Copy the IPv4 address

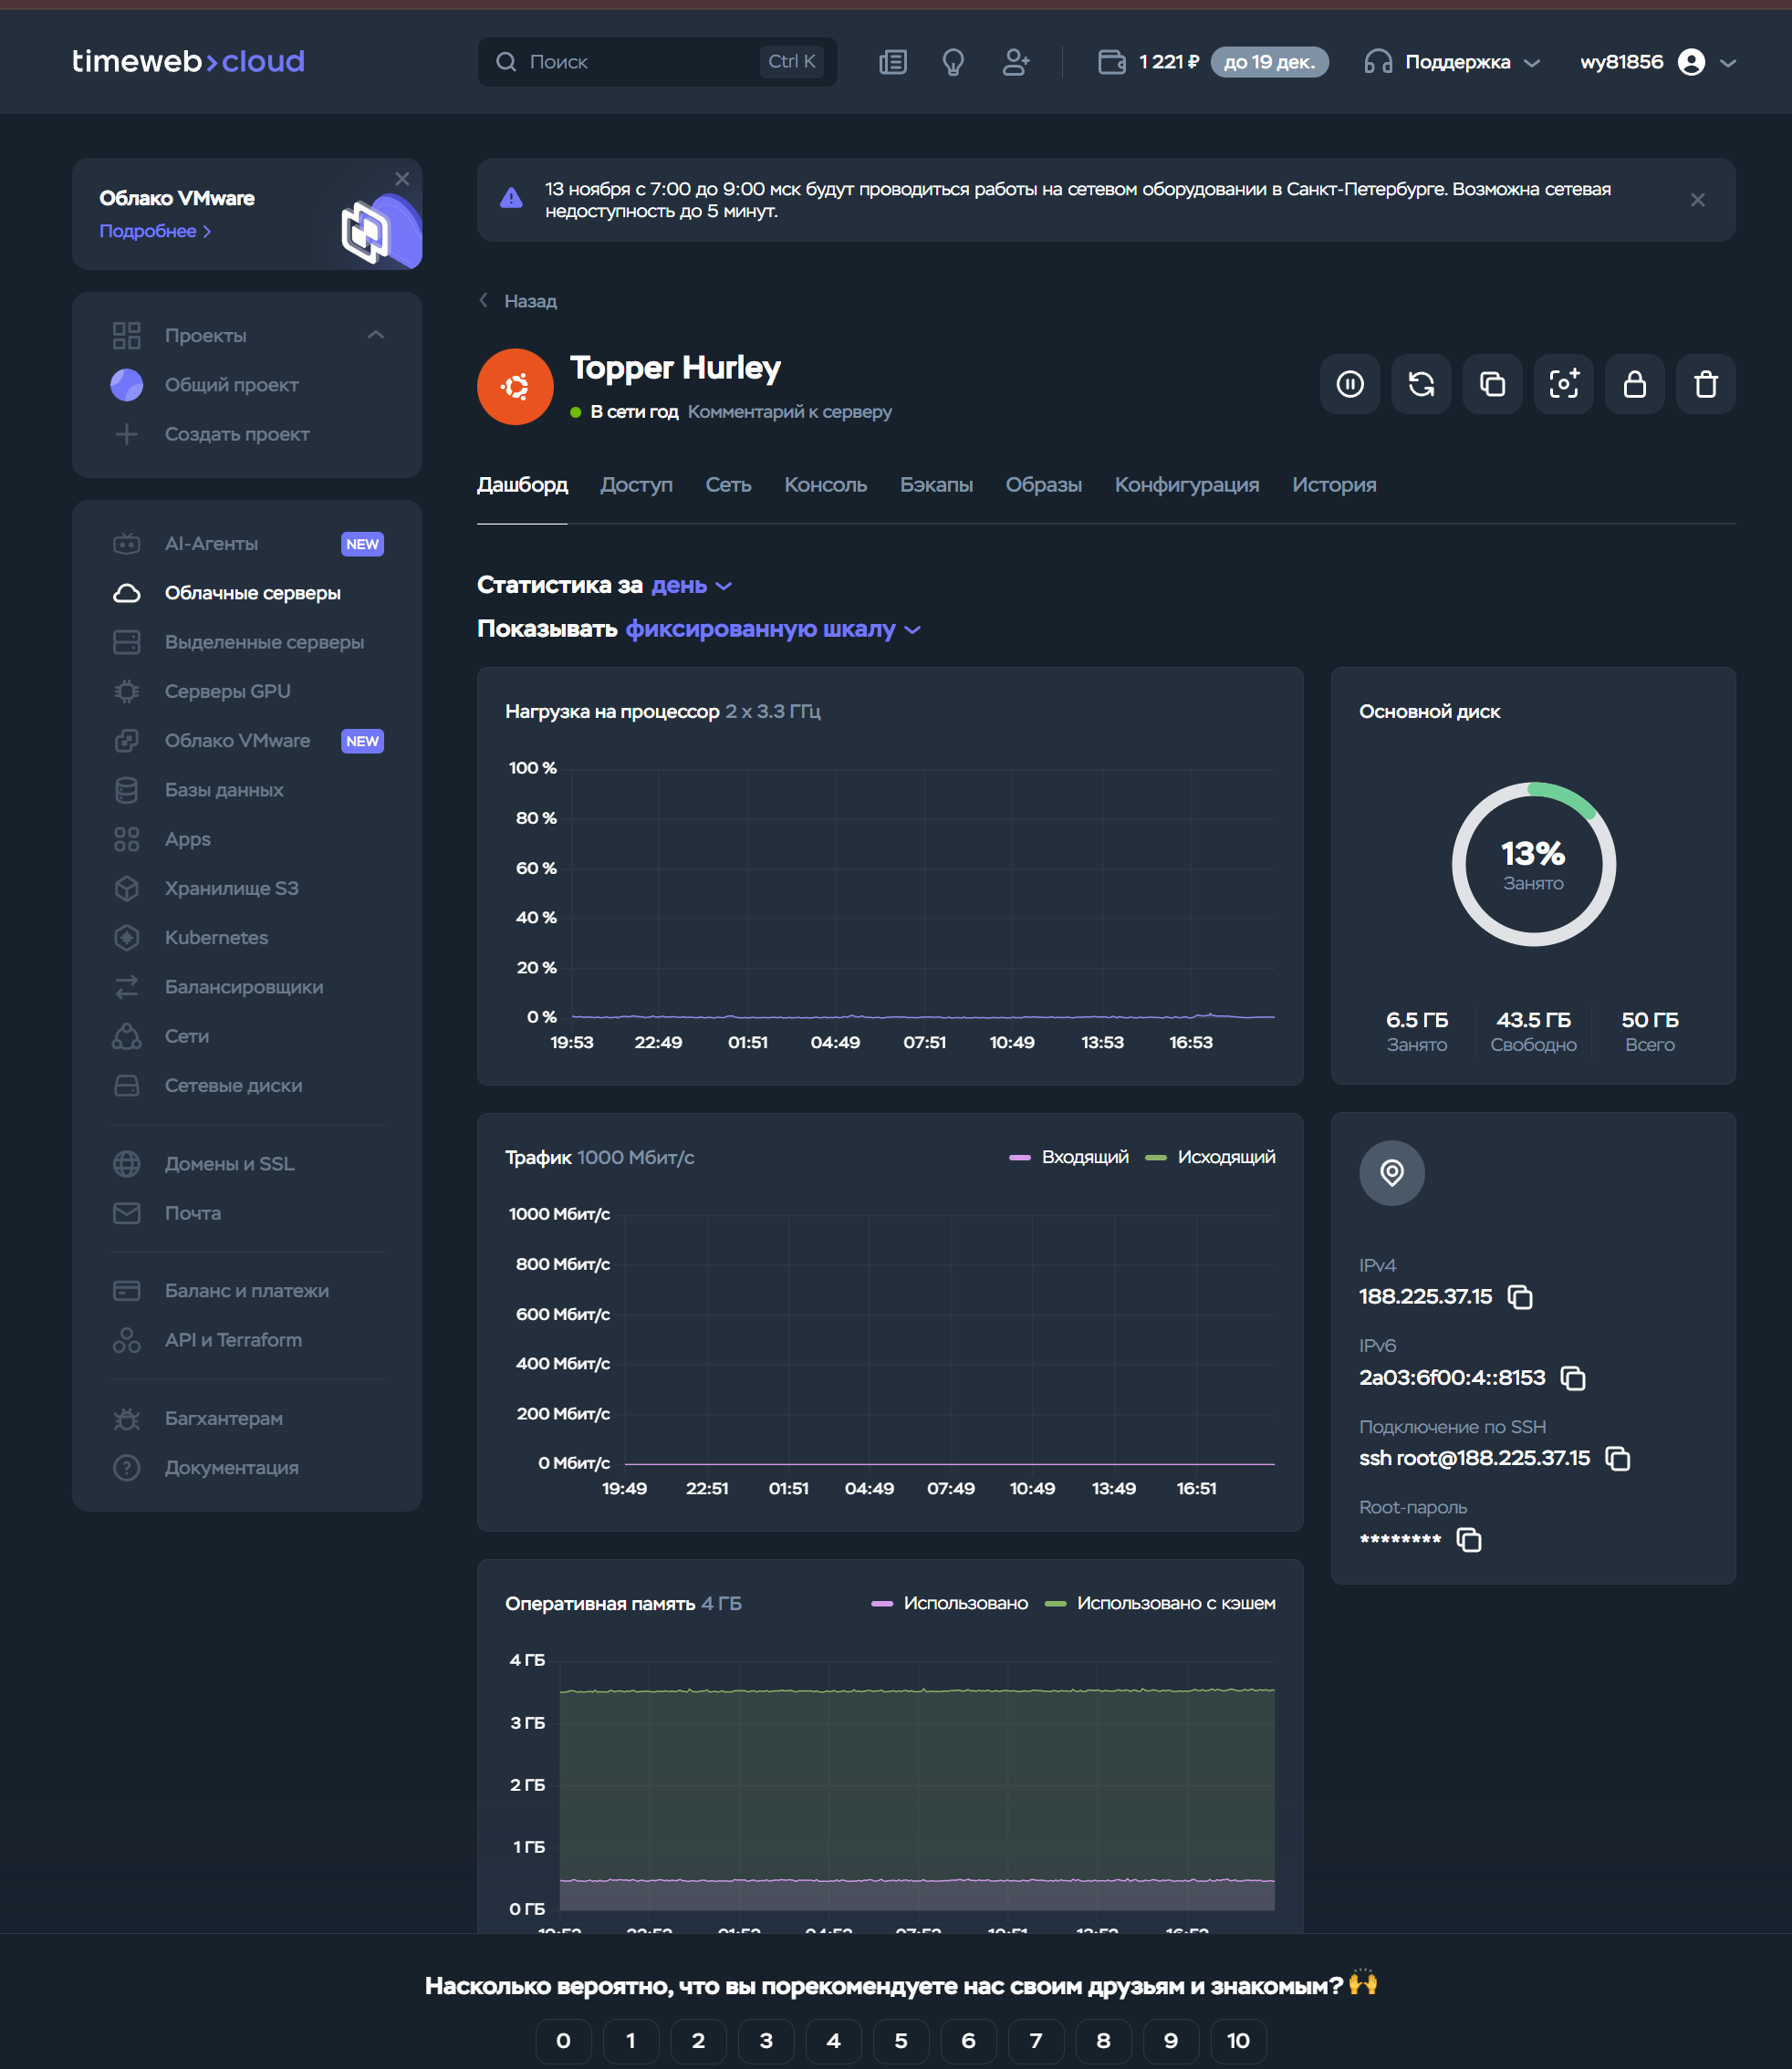click(x=1520, y=1297)
